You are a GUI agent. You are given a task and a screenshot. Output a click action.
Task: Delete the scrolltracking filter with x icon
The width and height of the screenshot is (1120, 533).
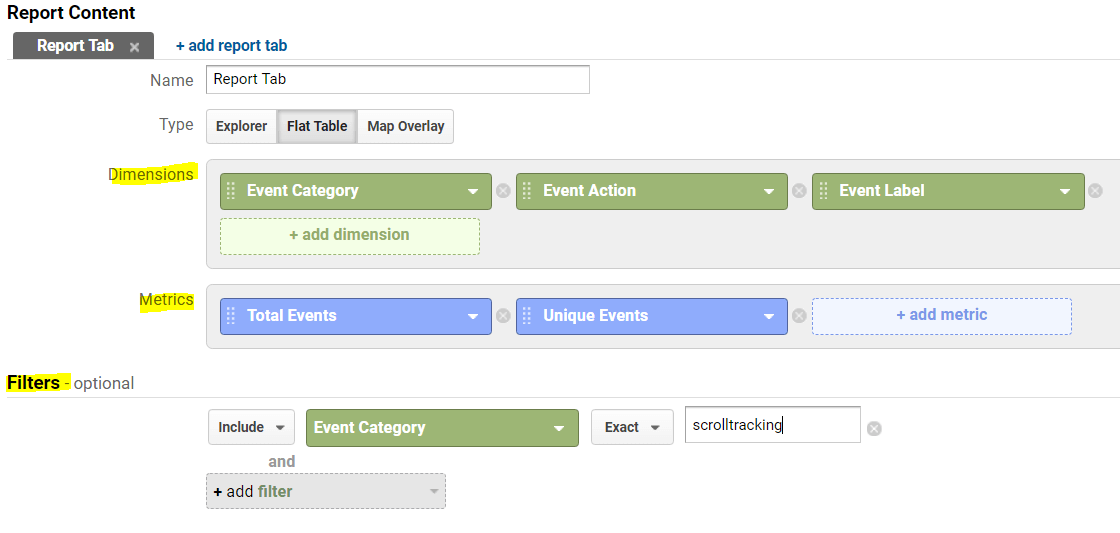coord(874,428)
